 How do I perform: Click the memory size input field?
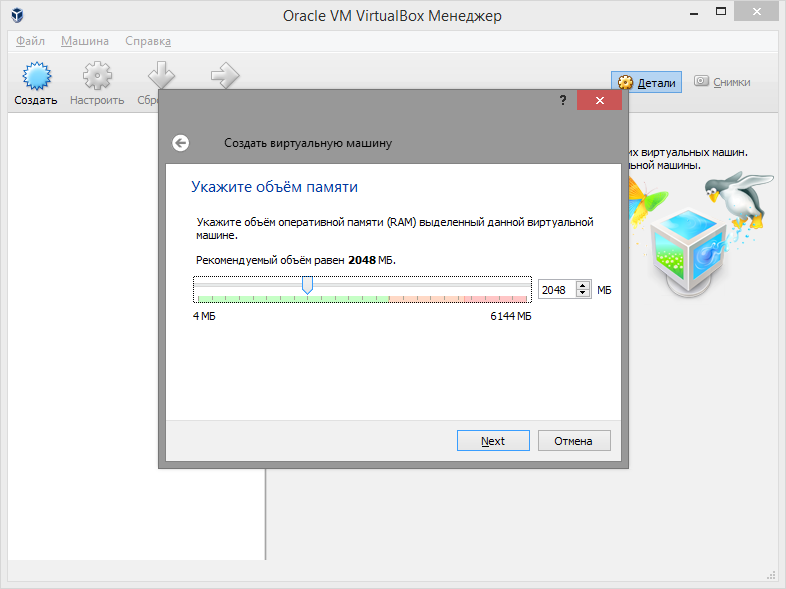[x=557, y=290]
